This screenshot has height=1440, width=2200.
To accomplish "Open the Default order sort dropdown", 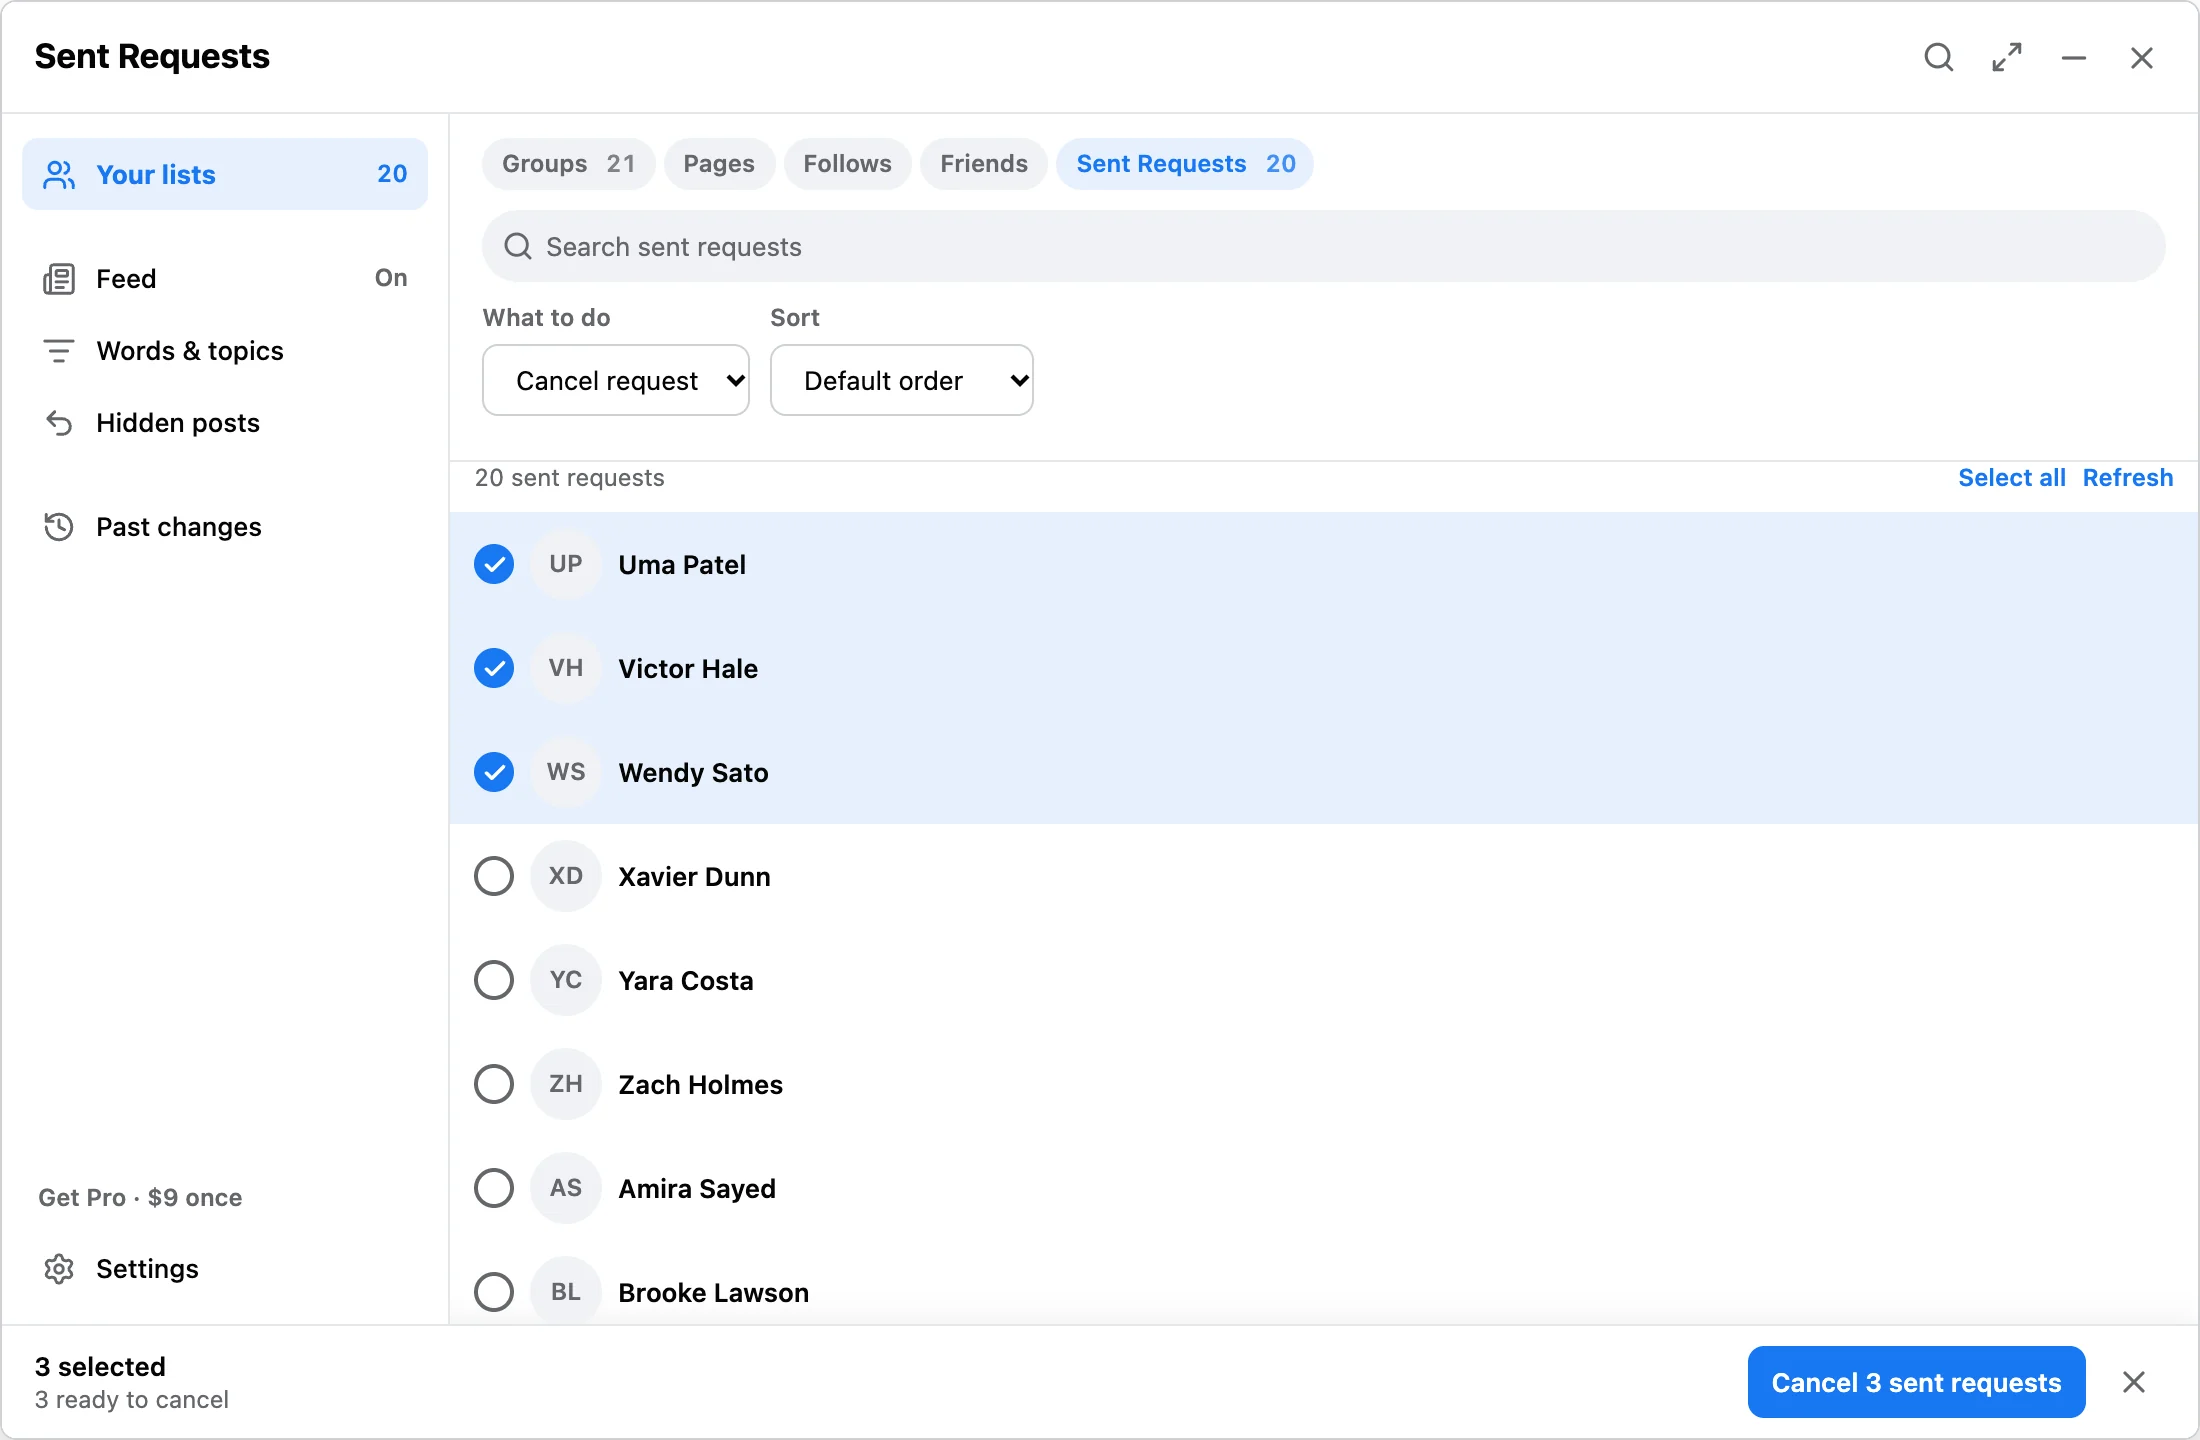I will (902, 380).
